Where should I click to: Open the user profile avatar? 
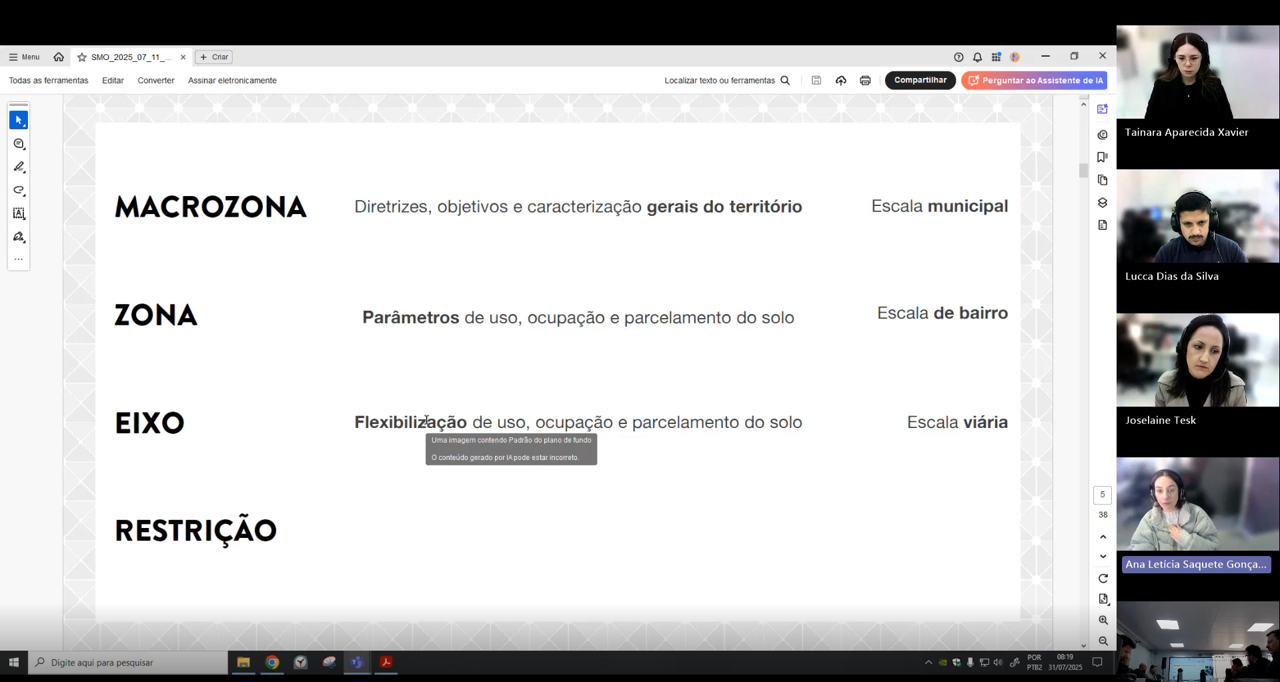1015,57
